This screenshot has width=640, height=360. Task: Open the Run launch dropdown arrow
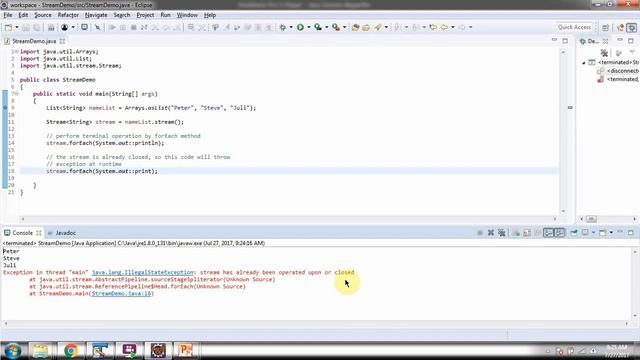point(309,27)
